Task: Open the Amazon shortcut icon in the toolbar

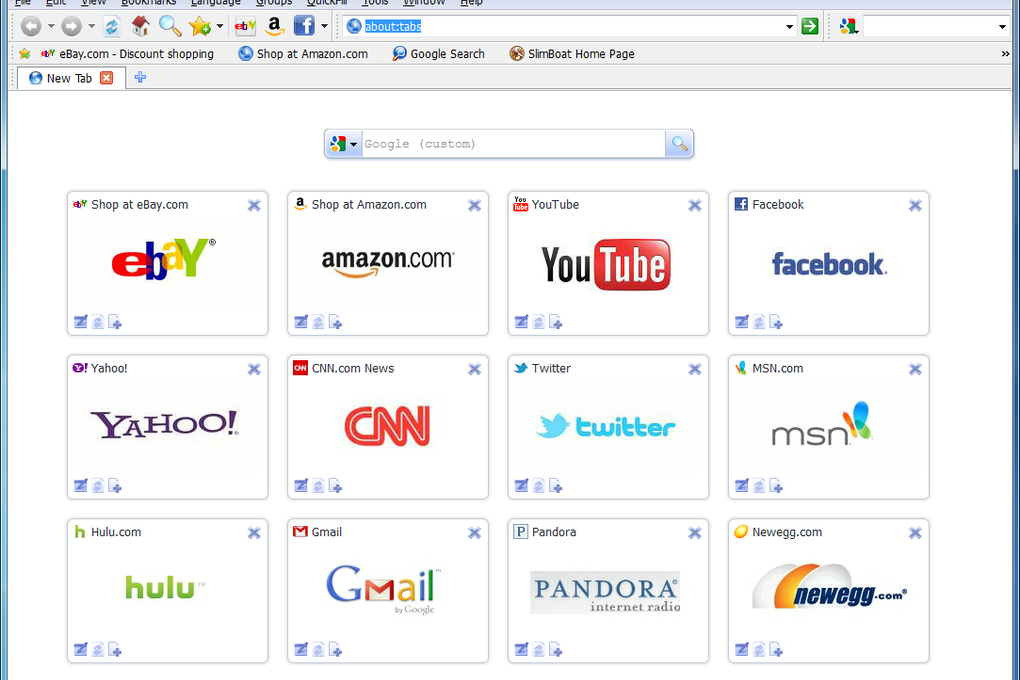Action: (x=275, y=26)
